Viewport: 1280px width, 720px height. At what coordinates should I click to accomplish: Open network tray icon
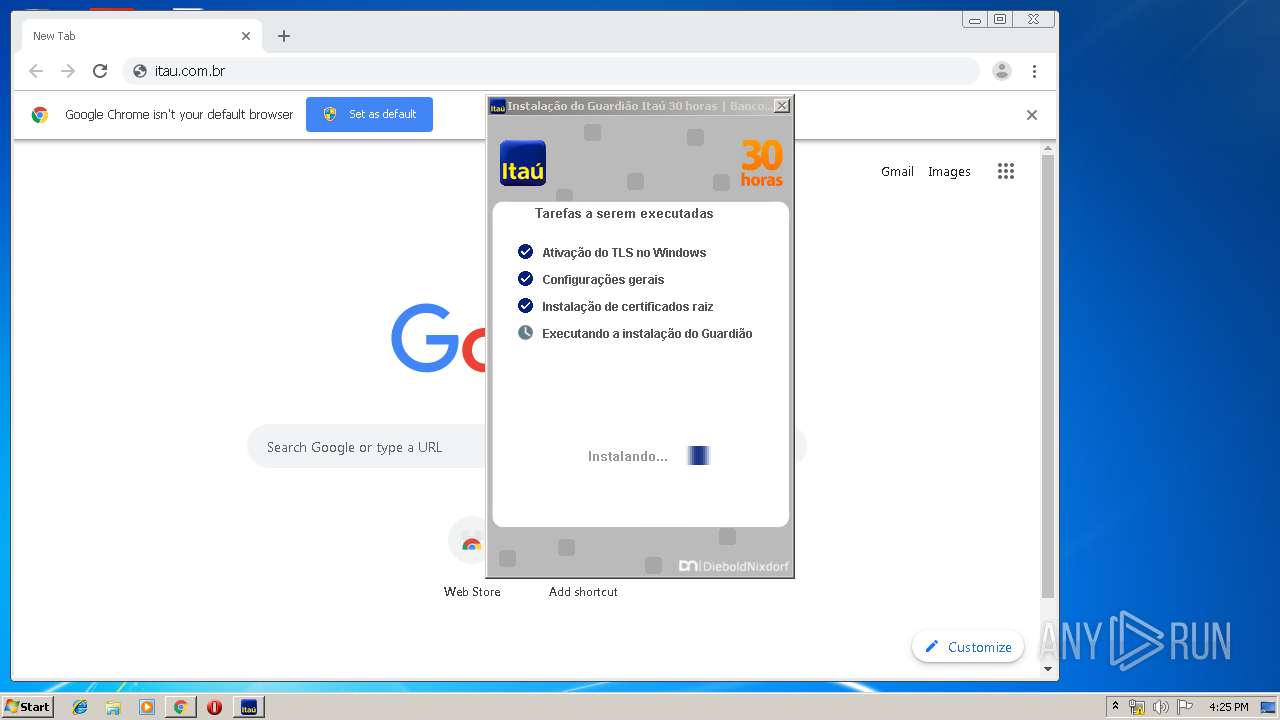pyautogui.click(x=1137, y=707)
